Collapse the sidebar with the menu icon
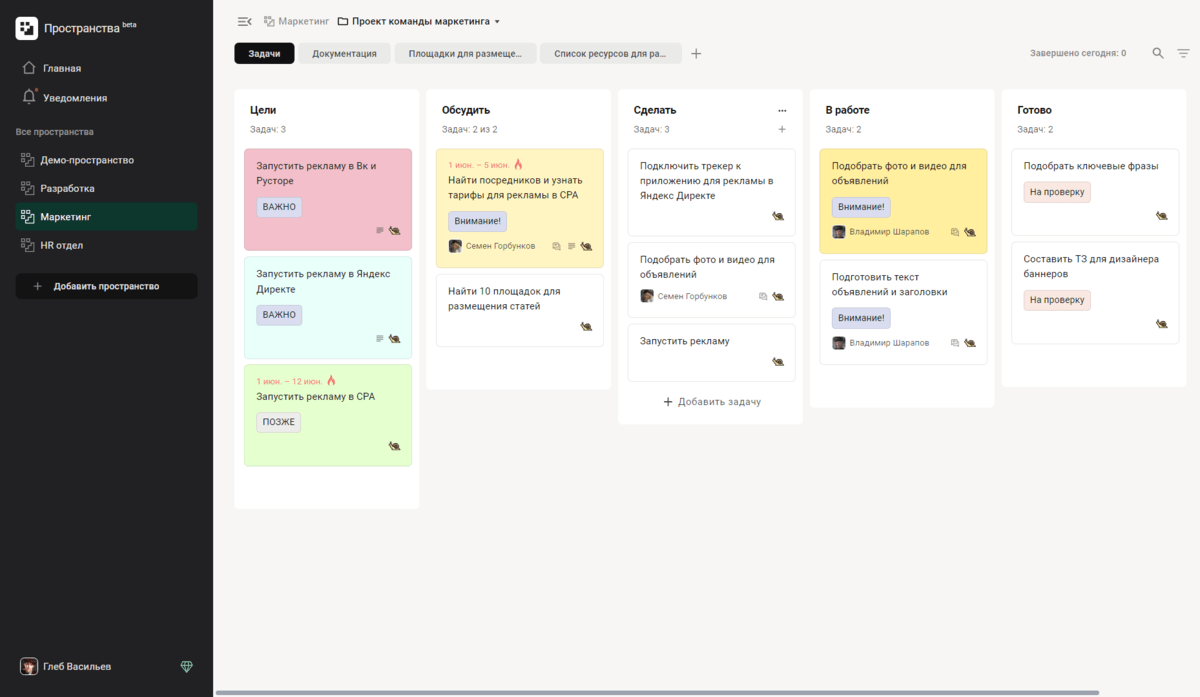This screenshot has height=697, width=1200. click(244, 21)
